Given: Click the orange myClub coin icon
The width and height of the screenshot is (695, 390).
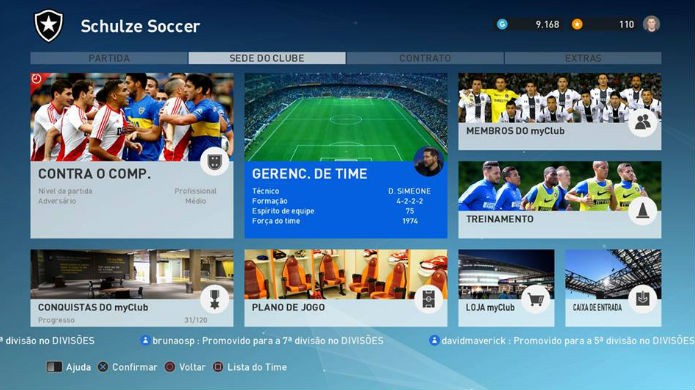Looking at the screenshot, I should point(577,24).
